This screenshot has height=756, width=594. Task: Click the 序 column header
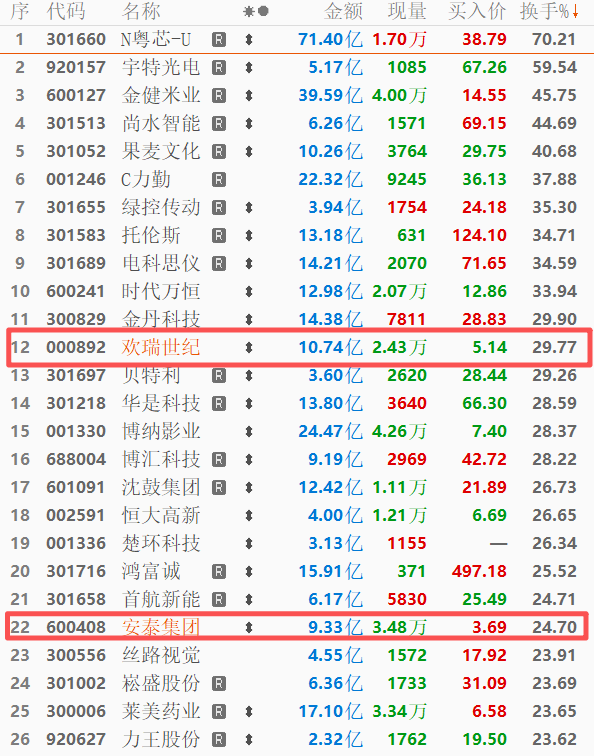[x=20, y=11]
